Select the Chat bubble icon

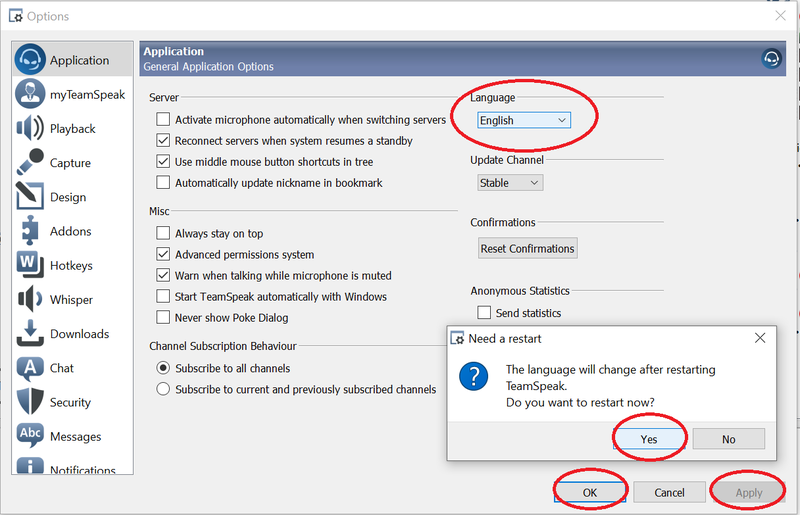click(30, 367)
